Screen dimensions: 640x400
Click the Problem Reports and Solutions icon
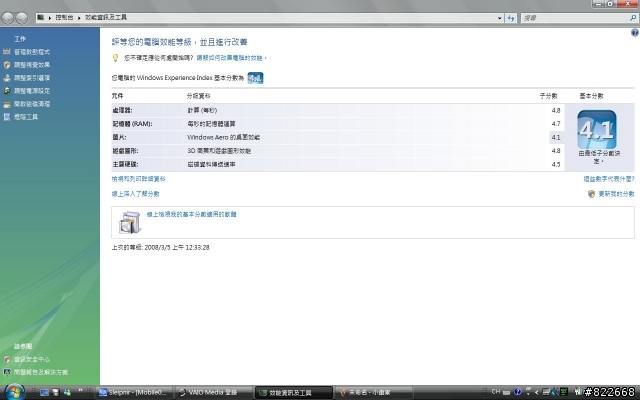click(7, 372)
